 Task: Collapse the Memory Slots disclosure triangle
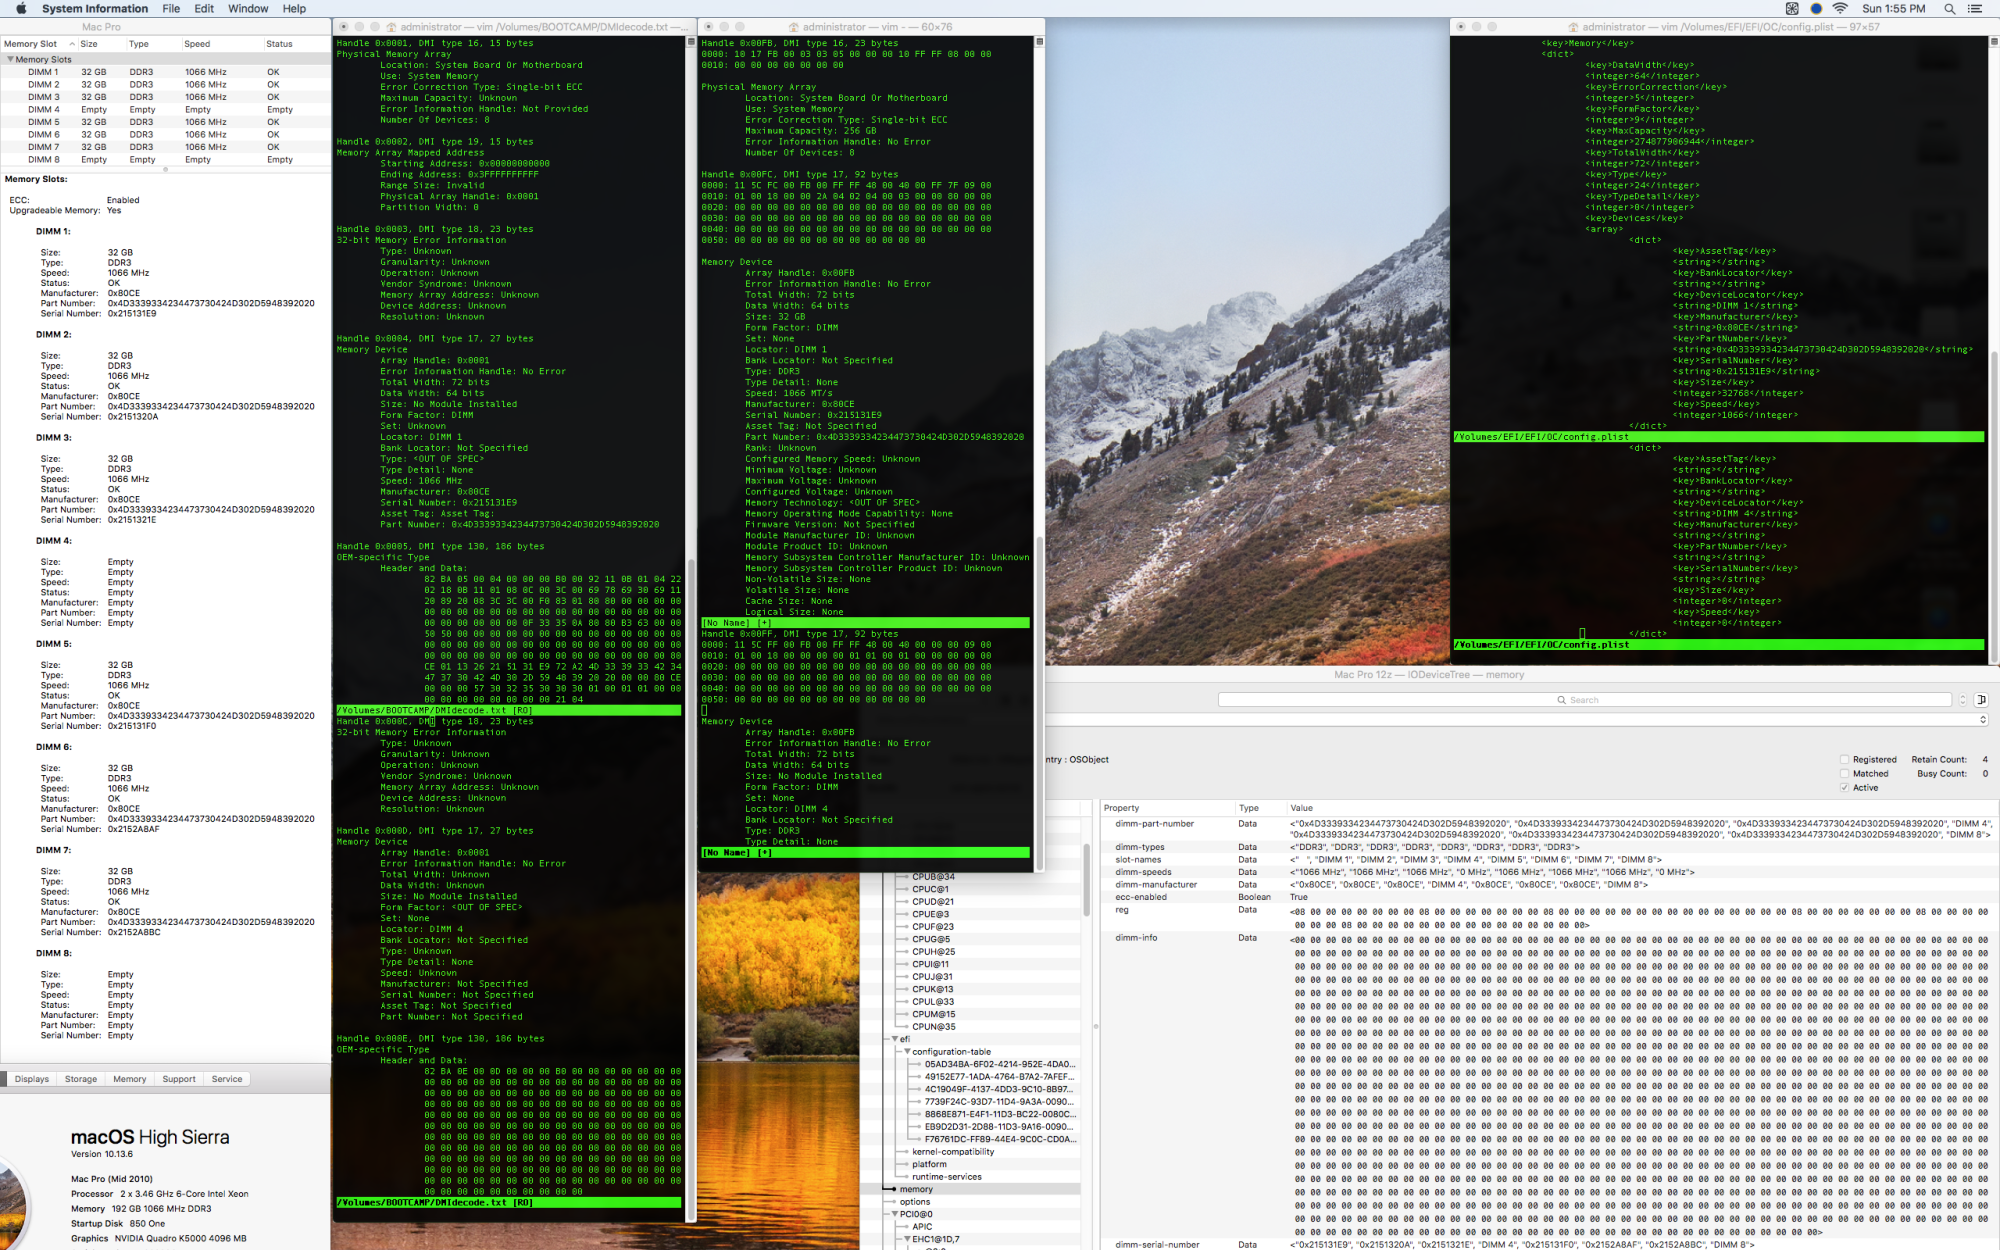click(x=10, y=60)
